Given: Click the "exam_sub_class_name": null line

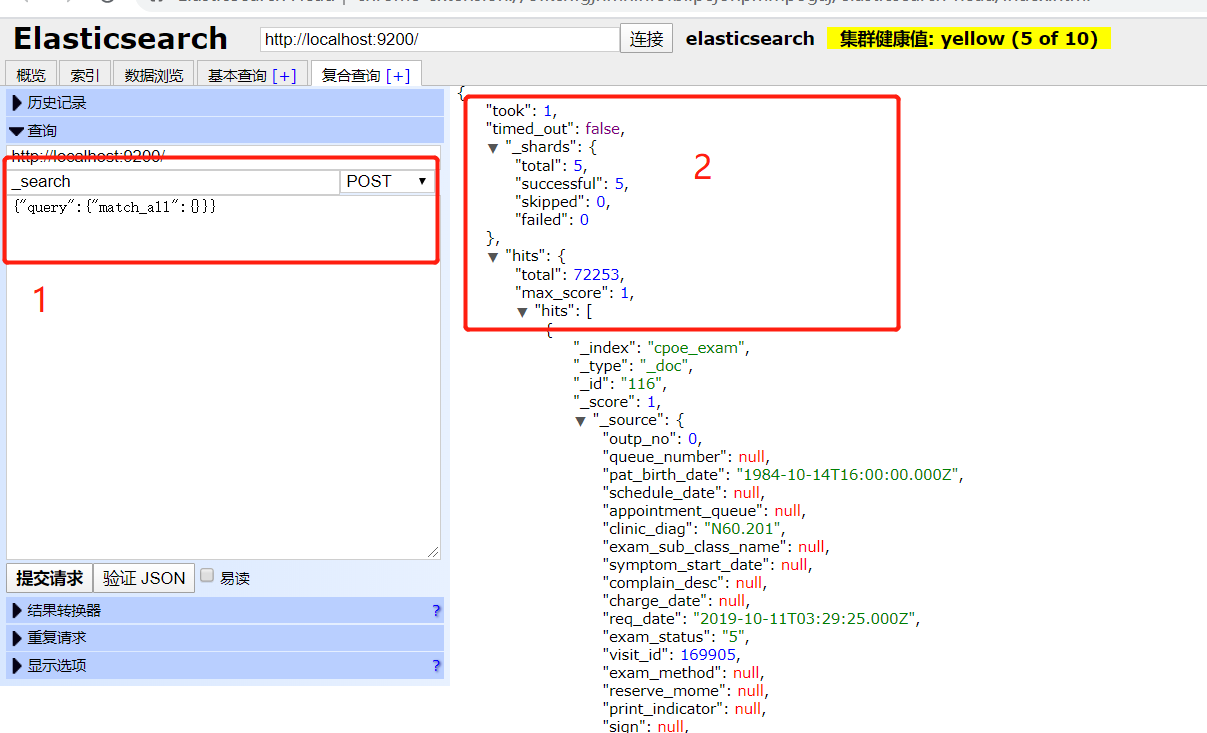Looking at the screenshot, I should (x=717, y=547).
